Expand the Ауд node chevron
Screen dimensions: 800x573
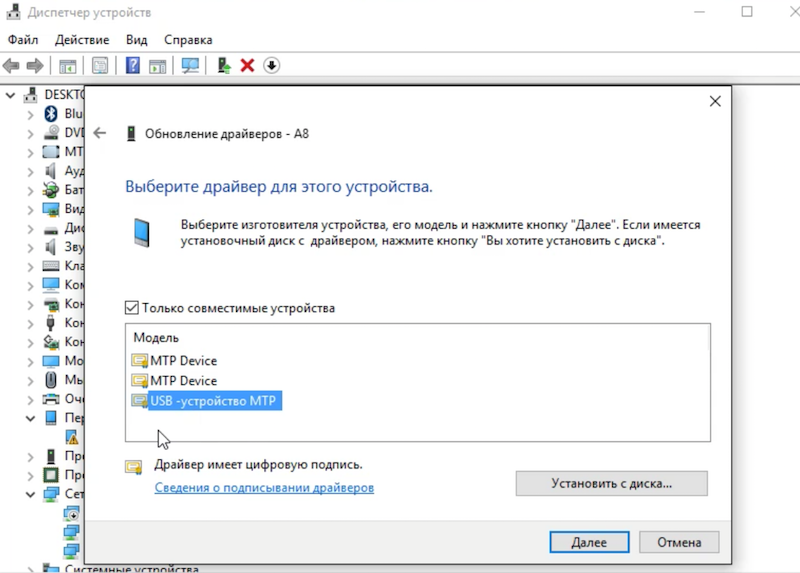tap(30, 172)
